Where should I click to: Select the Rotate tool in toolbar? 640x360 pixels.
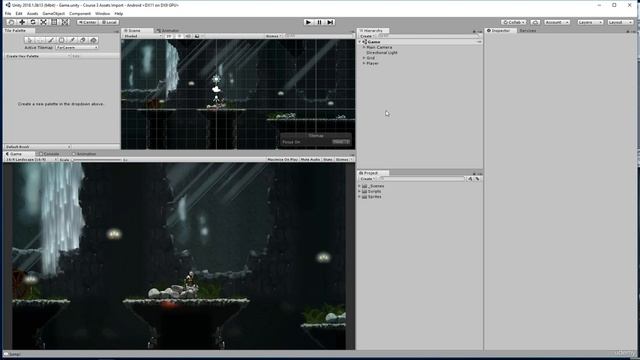[33, 22]
